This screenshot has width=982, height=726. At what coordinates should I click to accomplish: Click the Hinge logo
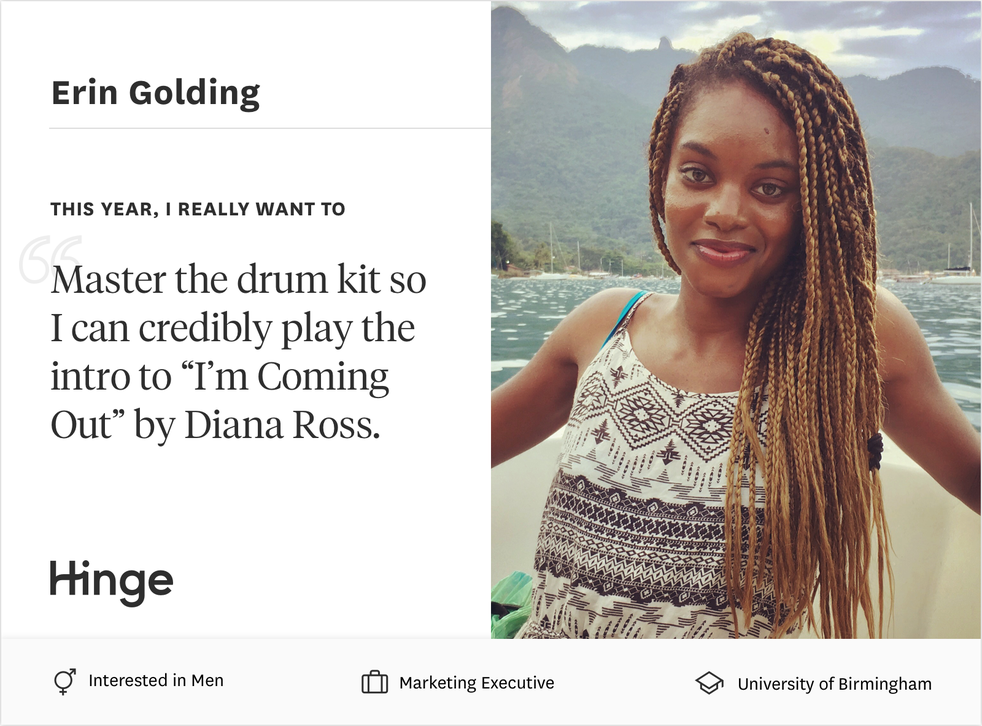point(111,583)
